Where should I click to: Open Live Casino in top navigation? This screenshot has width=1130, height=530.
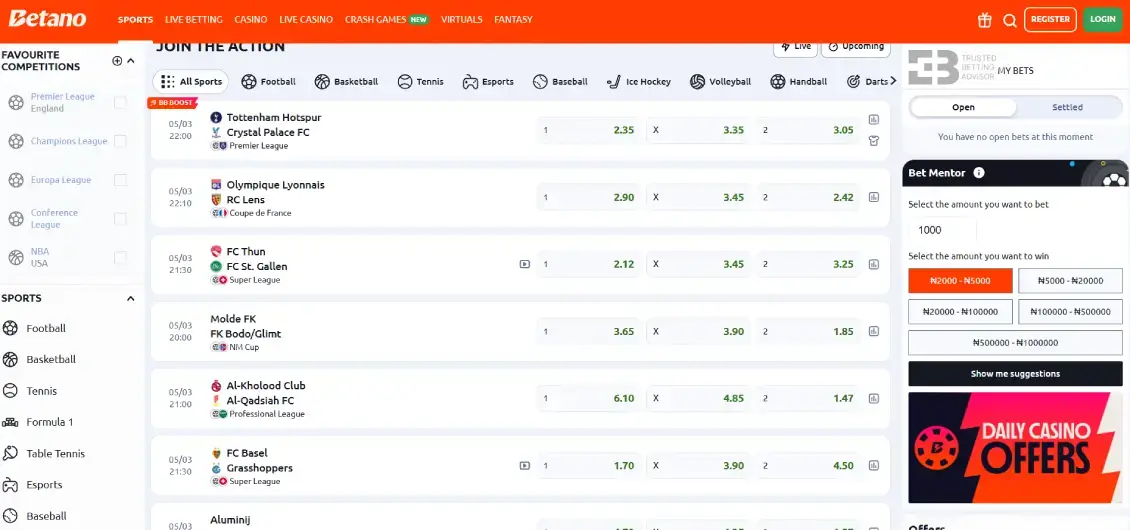(x=306, y=19)
